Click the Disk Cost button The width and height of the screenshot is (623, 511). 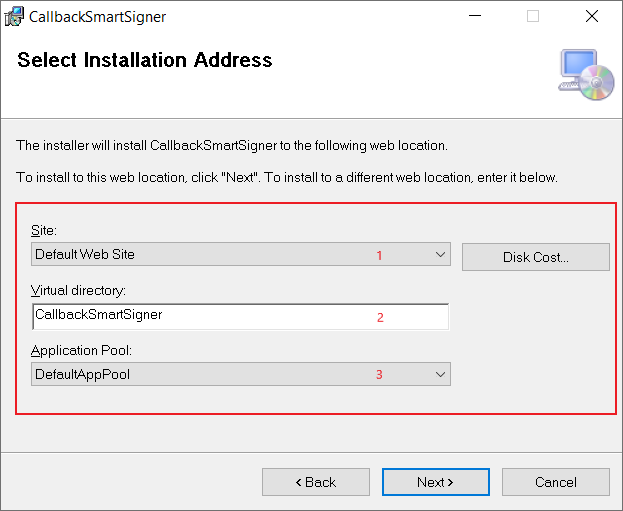pos(536,257)
